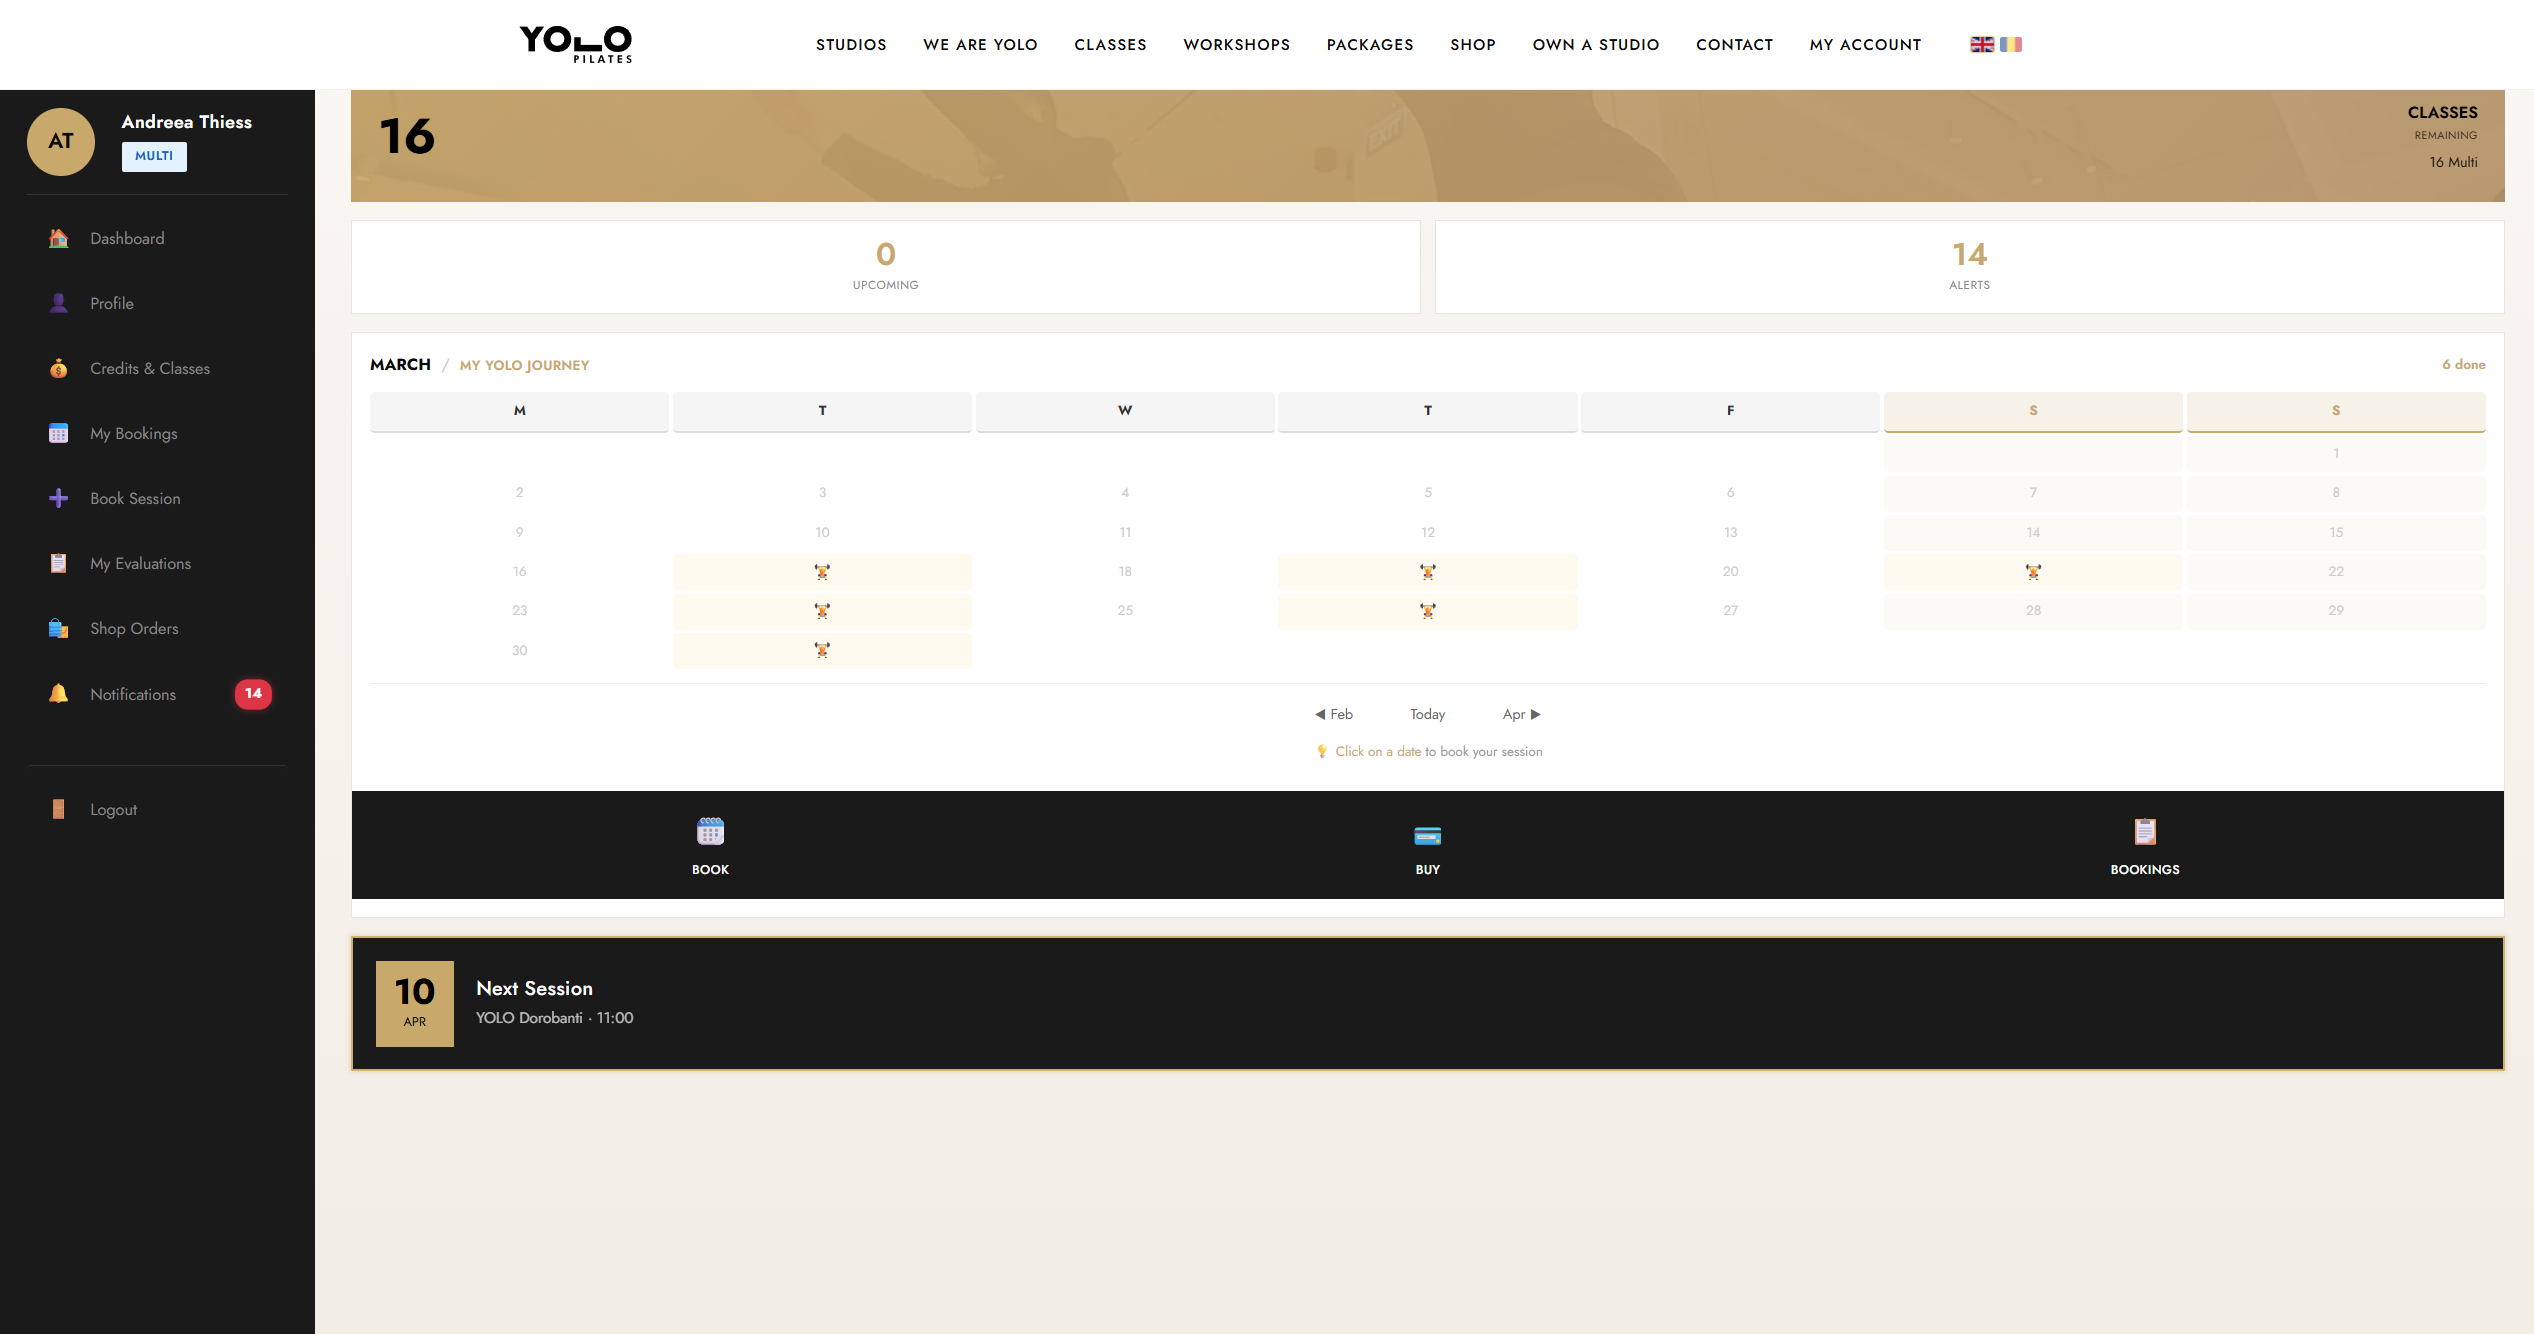Click the Today button under the calendar
Image resolution: width=2534 pixels, height=1334 pixels.
point(1427,714)
